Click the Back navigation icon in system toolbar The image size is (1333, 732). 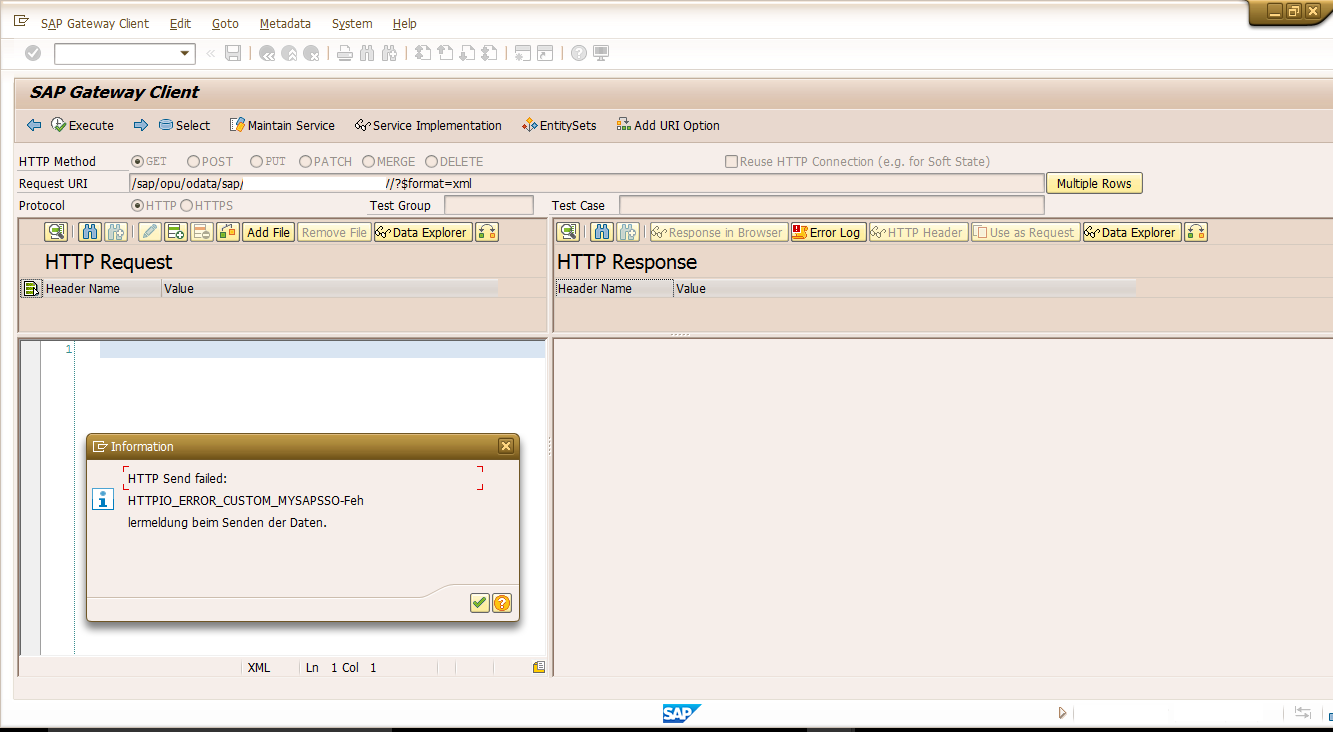click(267, 54)
